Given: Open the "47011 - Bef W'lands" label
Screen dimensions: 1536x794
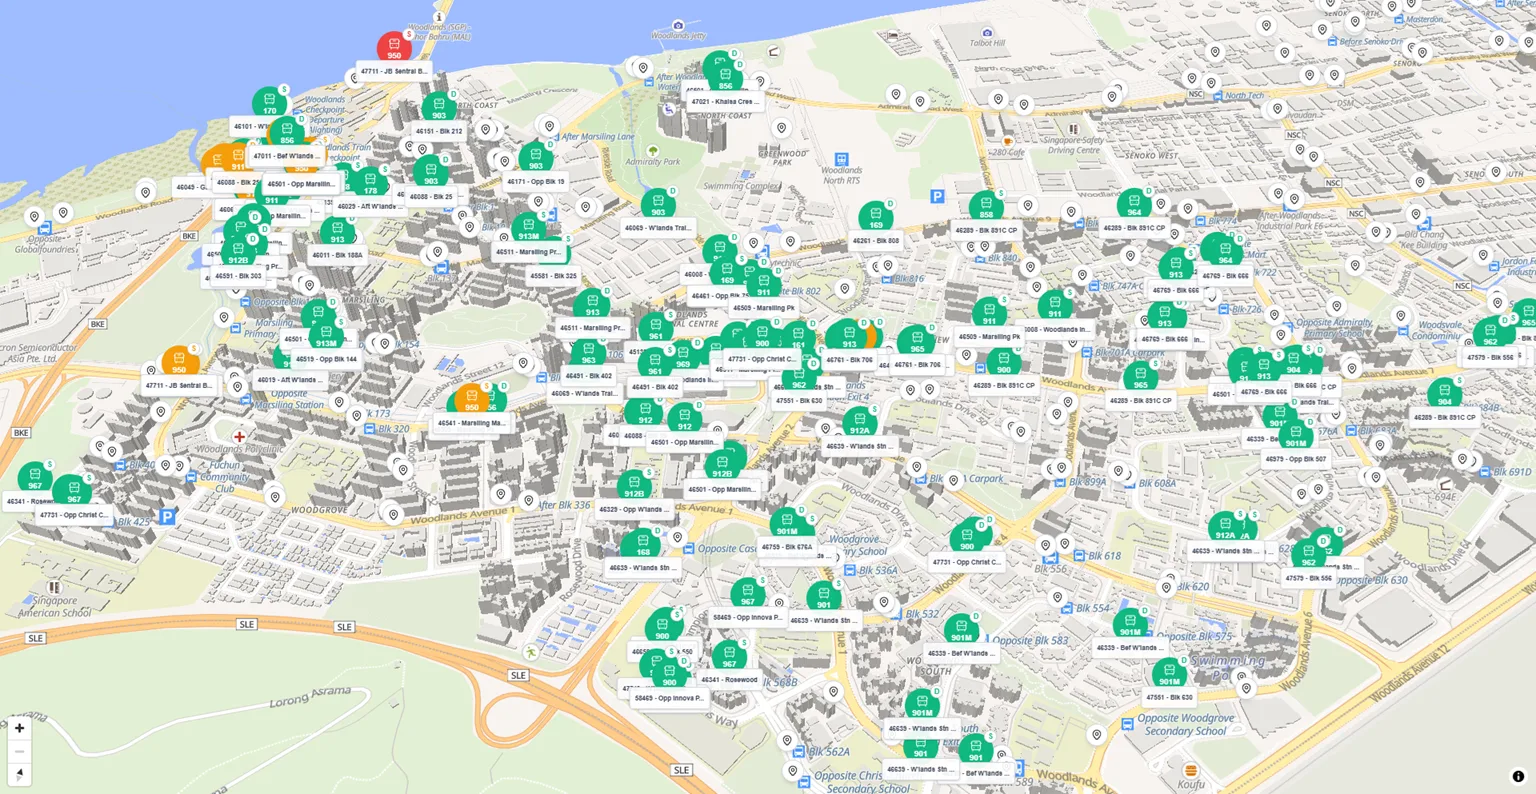Looking at the screenshot, I should point(286,156).
